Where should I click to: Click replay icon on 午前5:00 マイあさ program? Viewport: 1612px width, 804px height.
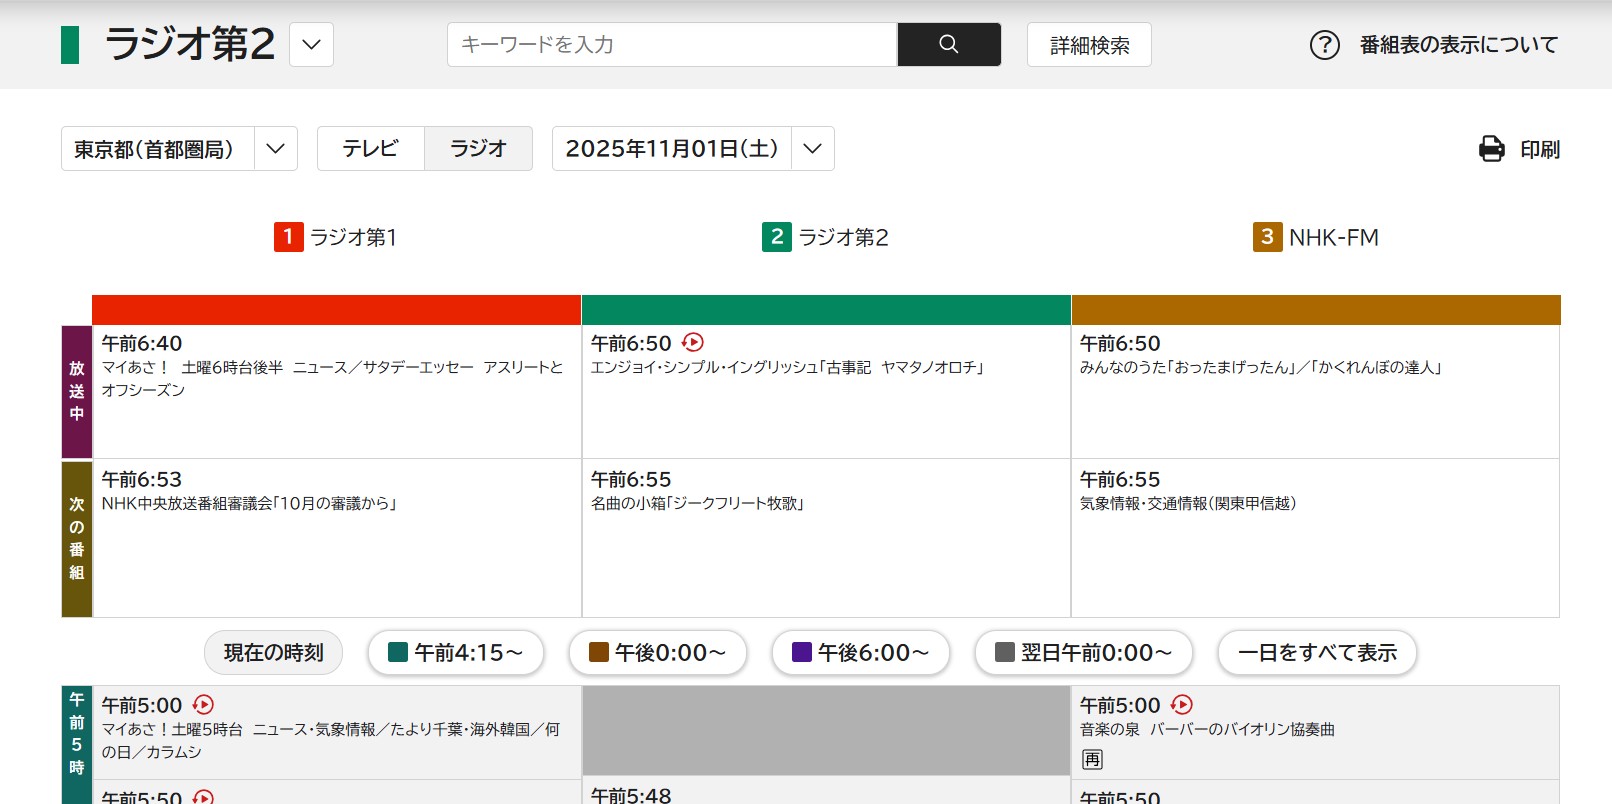pos(203,705)
